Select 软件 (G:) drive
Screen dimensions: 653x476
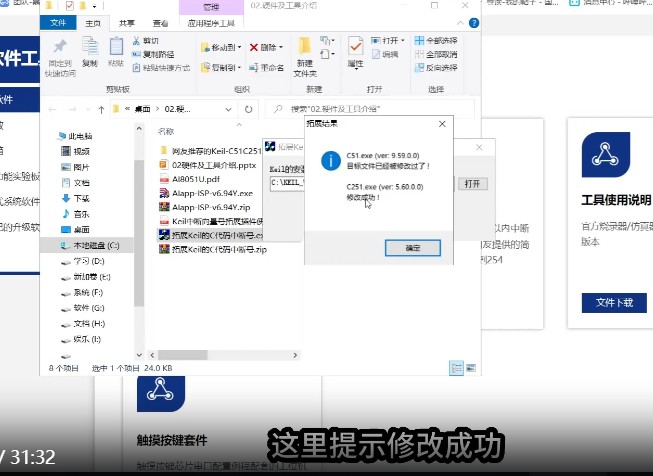pos(82,308)
